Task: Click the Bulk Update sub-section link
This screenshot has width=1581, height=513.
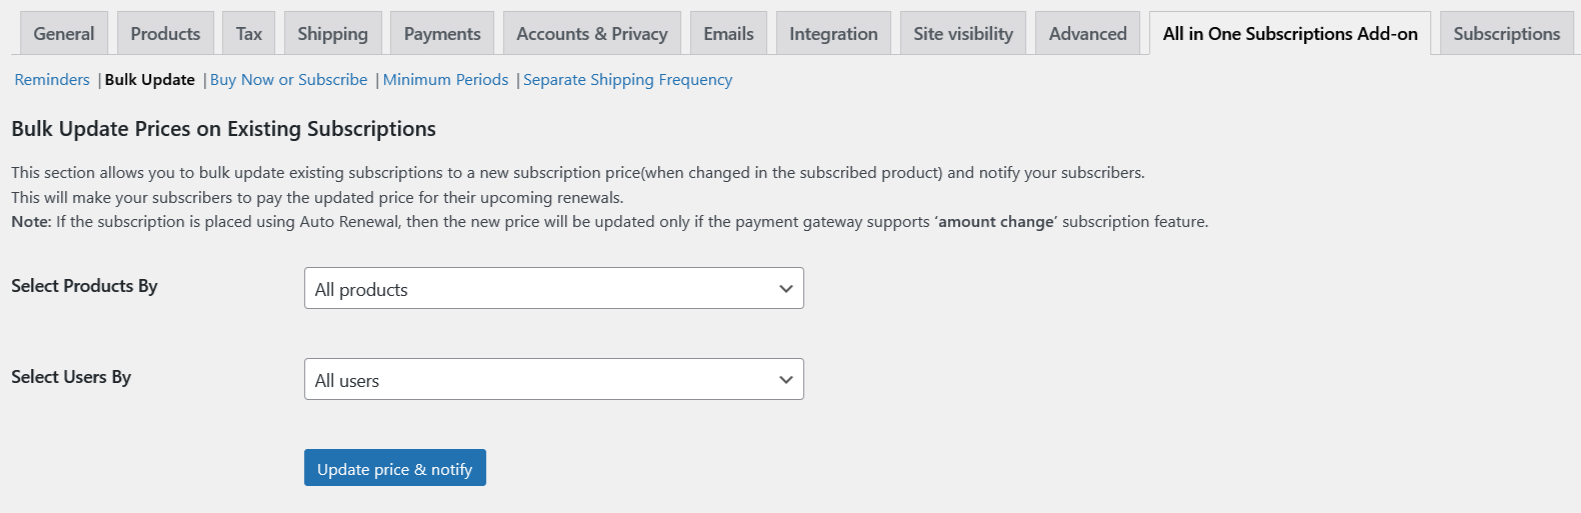Action: coord(150,80)
